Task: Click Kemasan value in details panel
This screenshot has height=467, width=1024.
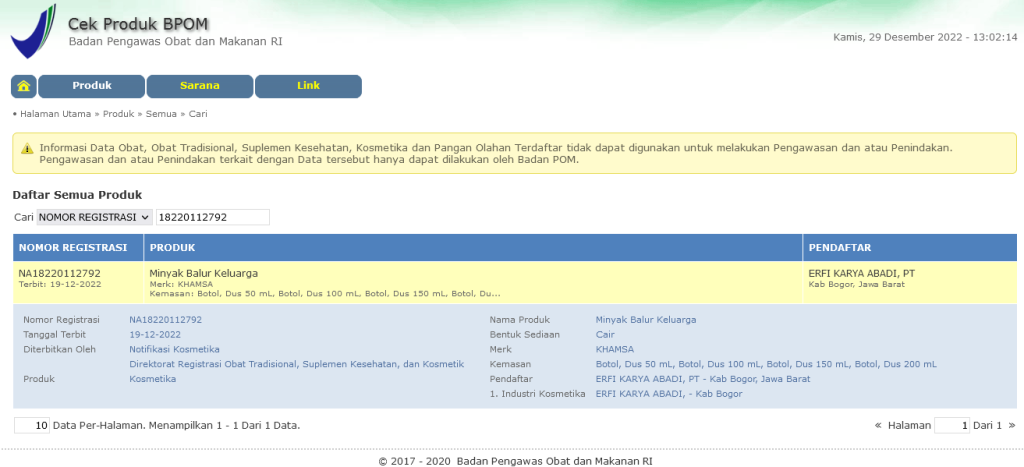Action: [766, 364]
